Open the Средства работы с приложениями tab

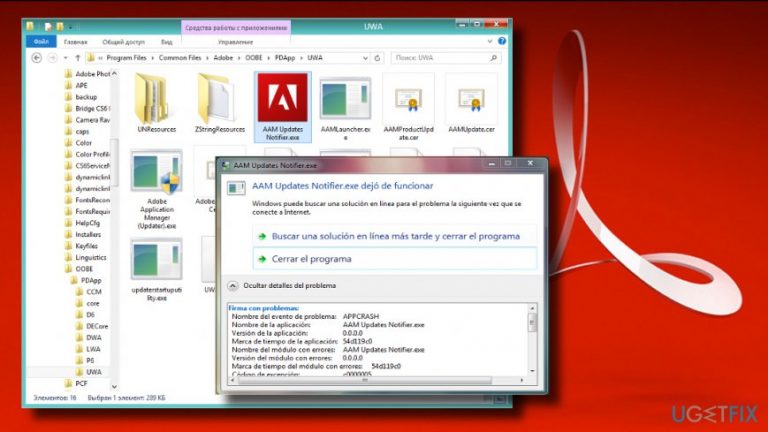coord(236,28)
